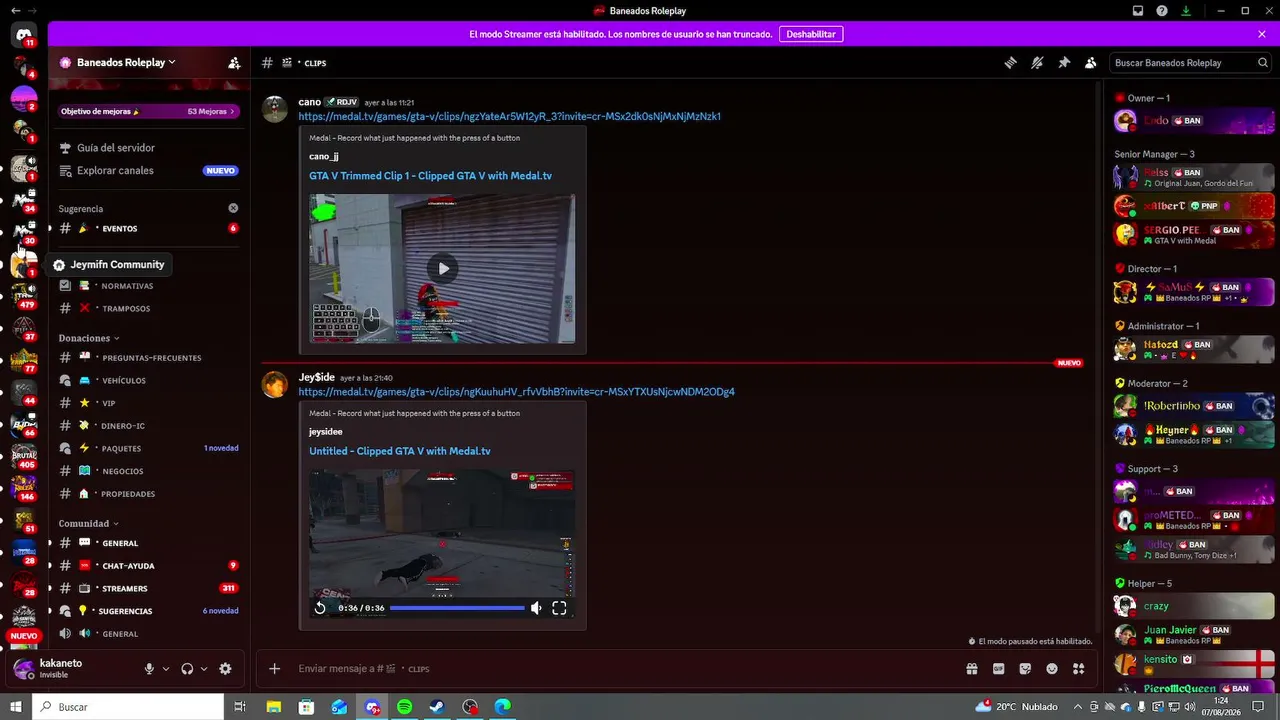Click the Buscar Baneados Roleplay search field
Screen dimensions: 1280x720
point(1190,63)
